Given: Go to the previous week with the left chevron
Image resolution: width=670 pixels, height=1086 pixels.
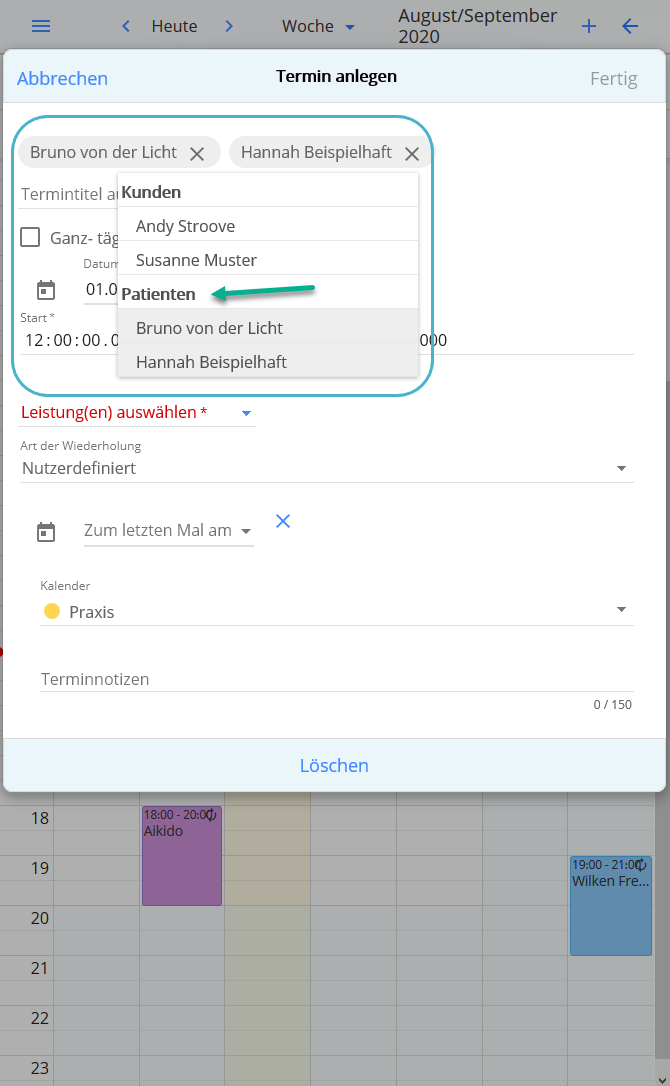Looking at the screenshot, I should click(125, 26).
